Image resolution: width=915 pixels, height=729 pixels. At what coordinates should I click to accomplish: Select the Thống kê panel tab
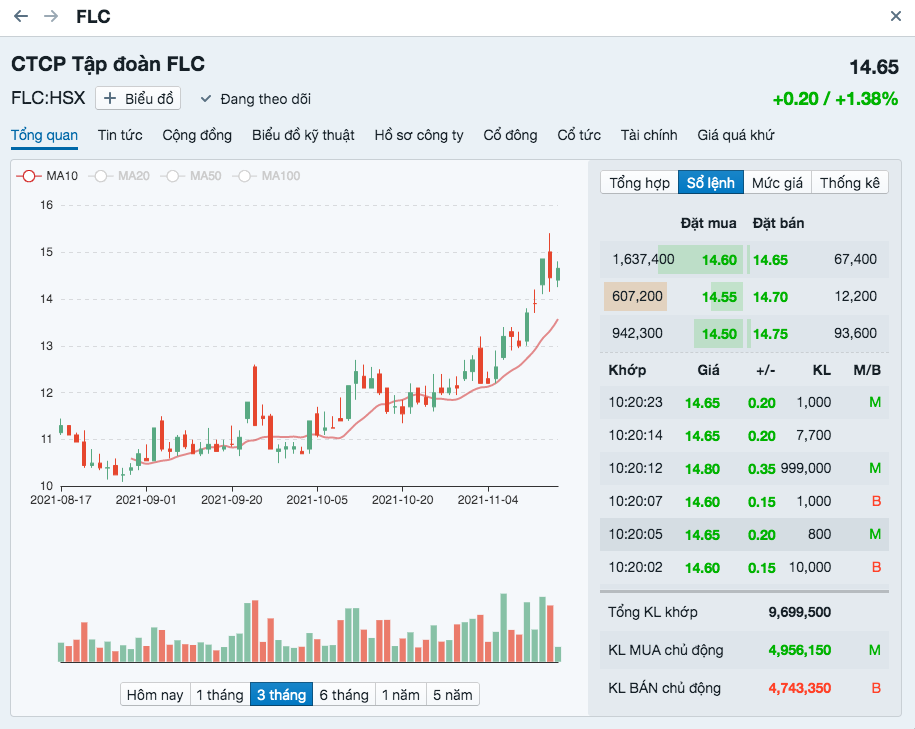849,183
